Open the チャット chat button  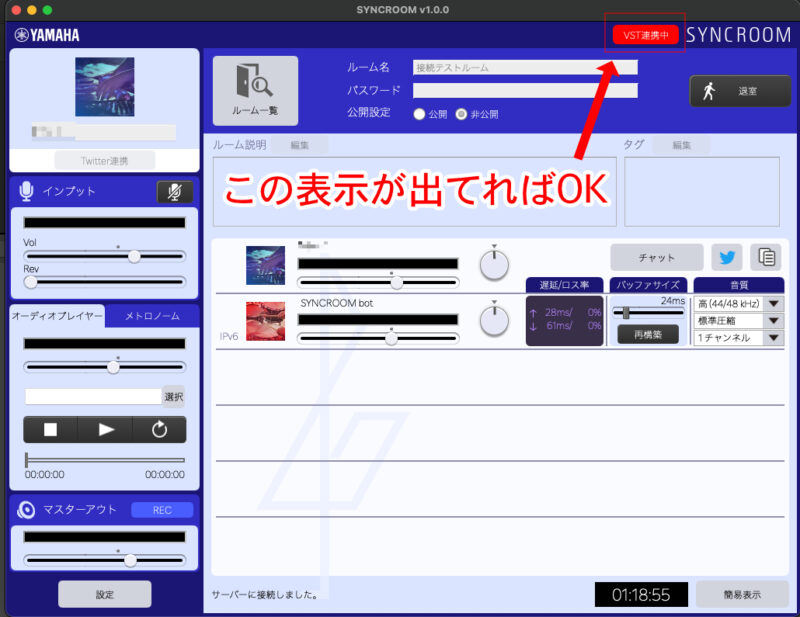coord(657,257)
